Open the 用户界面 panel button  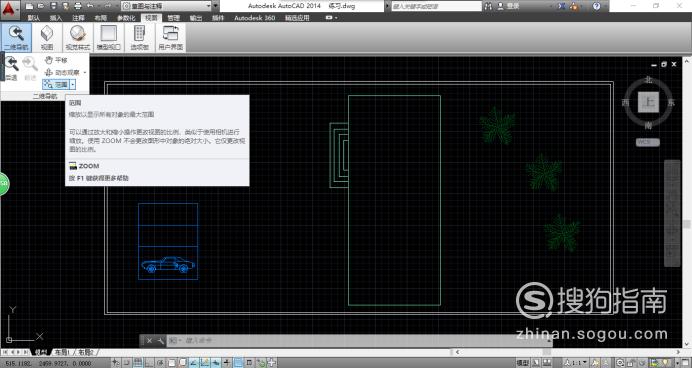pos(170,38)
